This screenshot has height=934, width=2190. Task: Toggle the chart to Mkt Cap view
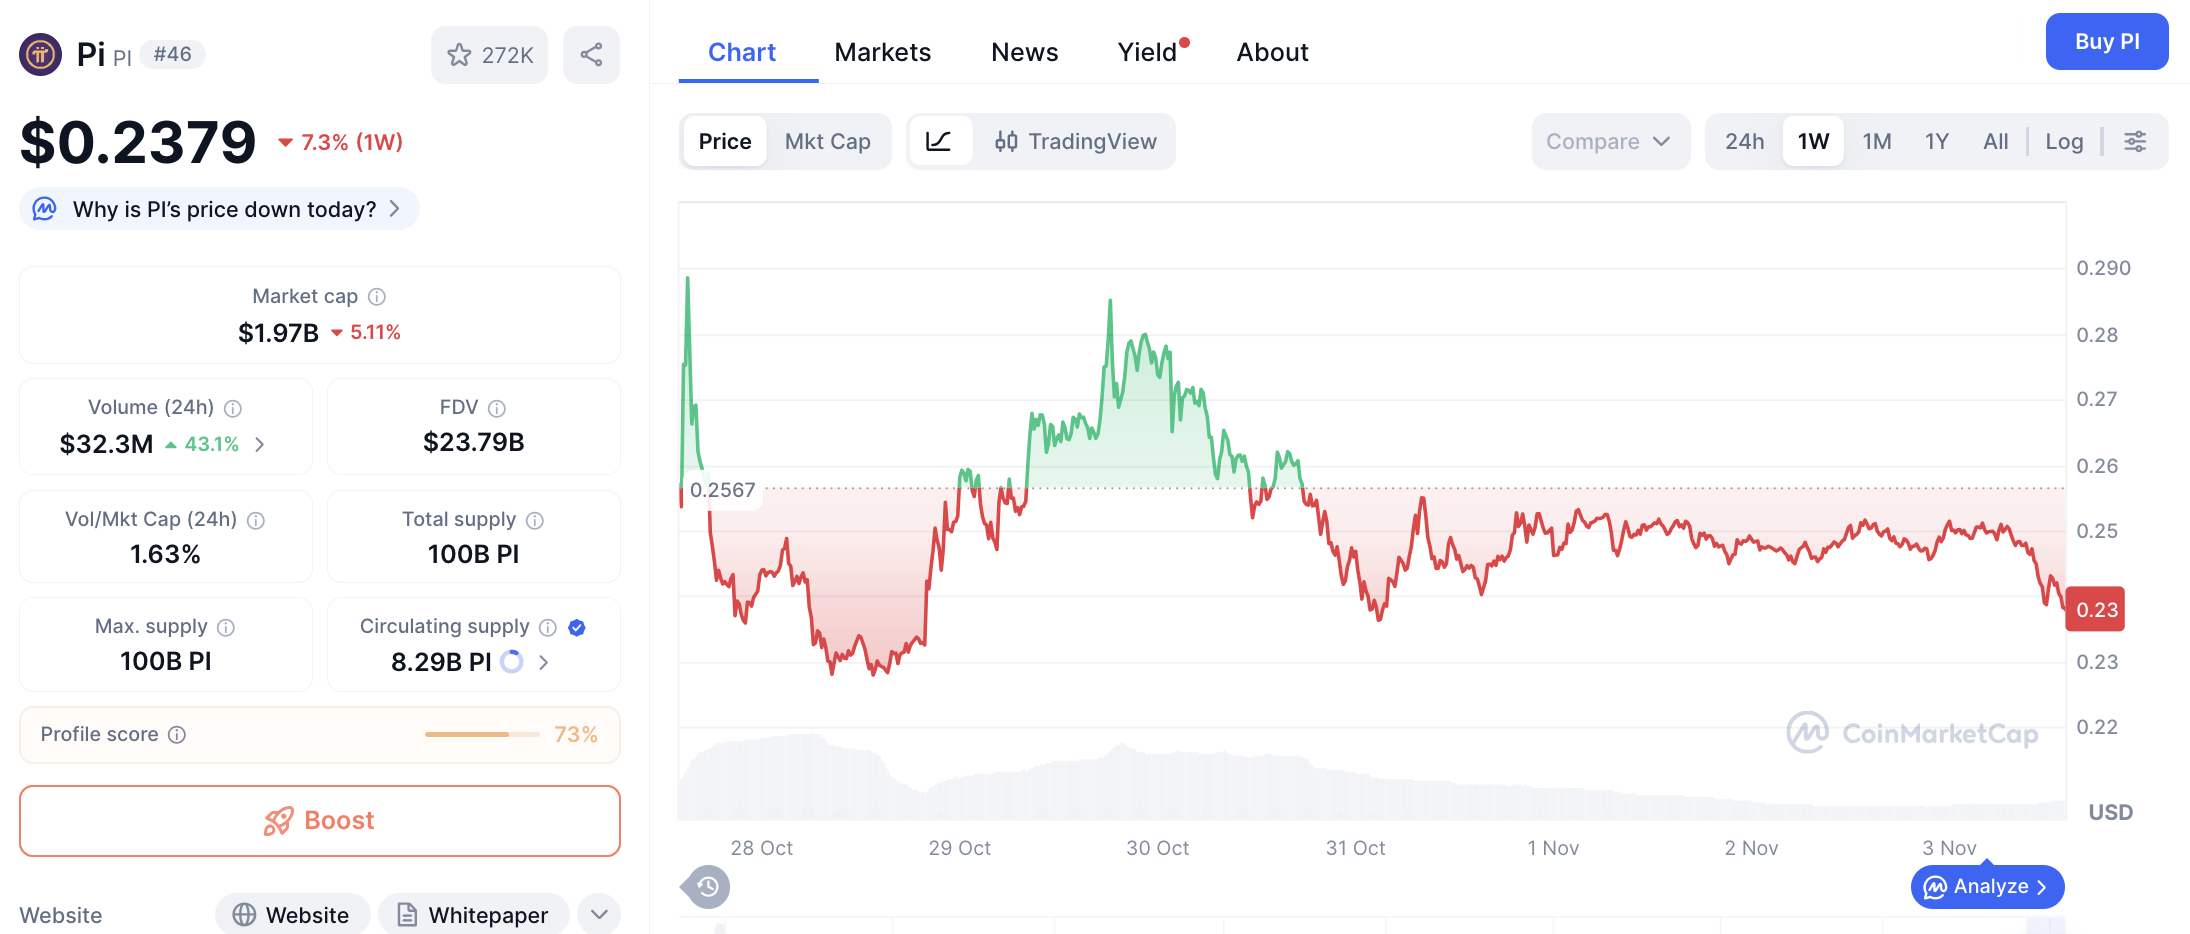[x=827, y=141]
